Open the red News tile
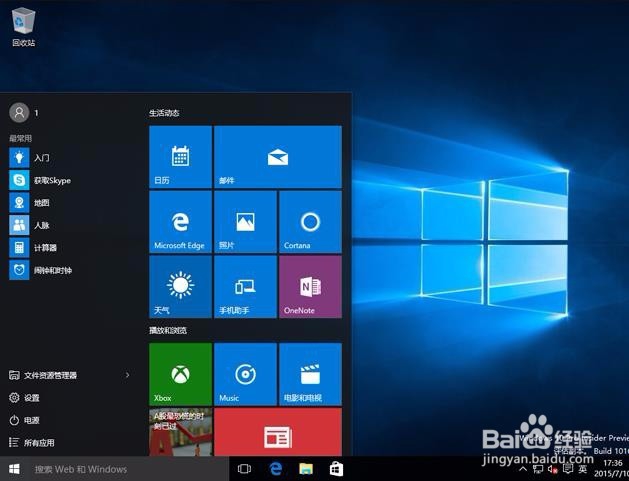 tap(278, 432)
